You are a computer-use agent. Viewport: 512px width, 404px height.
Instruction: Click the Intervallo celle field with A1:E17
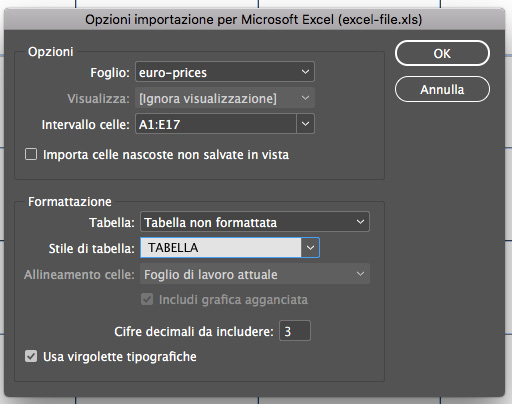(x=216, y=124)
